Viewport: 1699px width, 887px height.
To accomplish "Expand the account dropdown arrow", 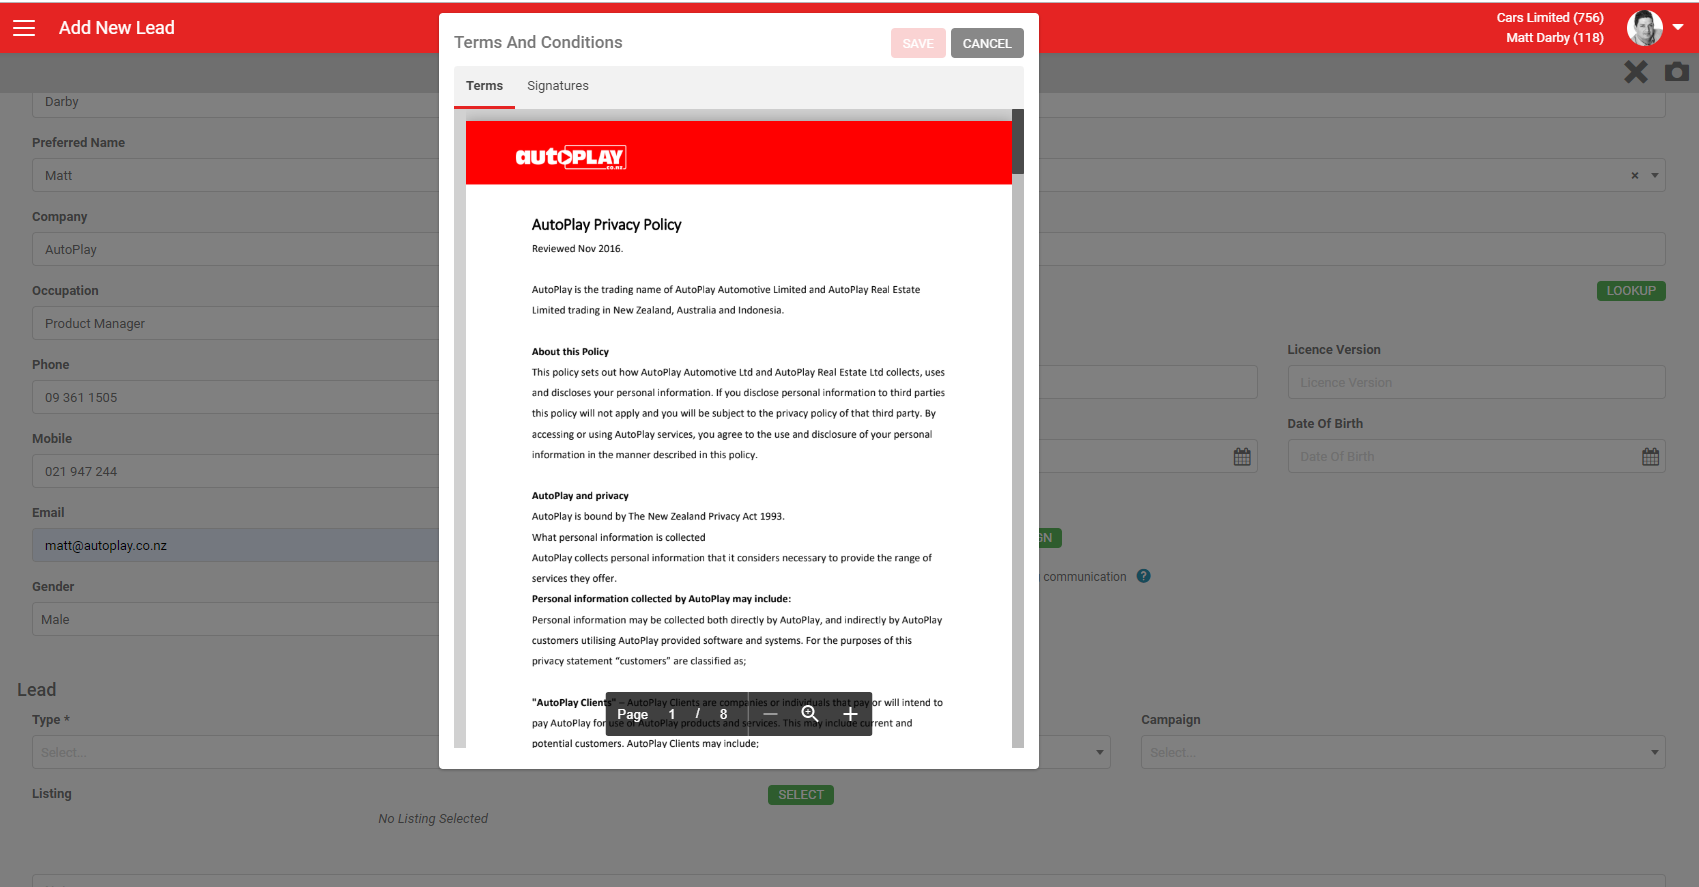I will point(1678,27).
